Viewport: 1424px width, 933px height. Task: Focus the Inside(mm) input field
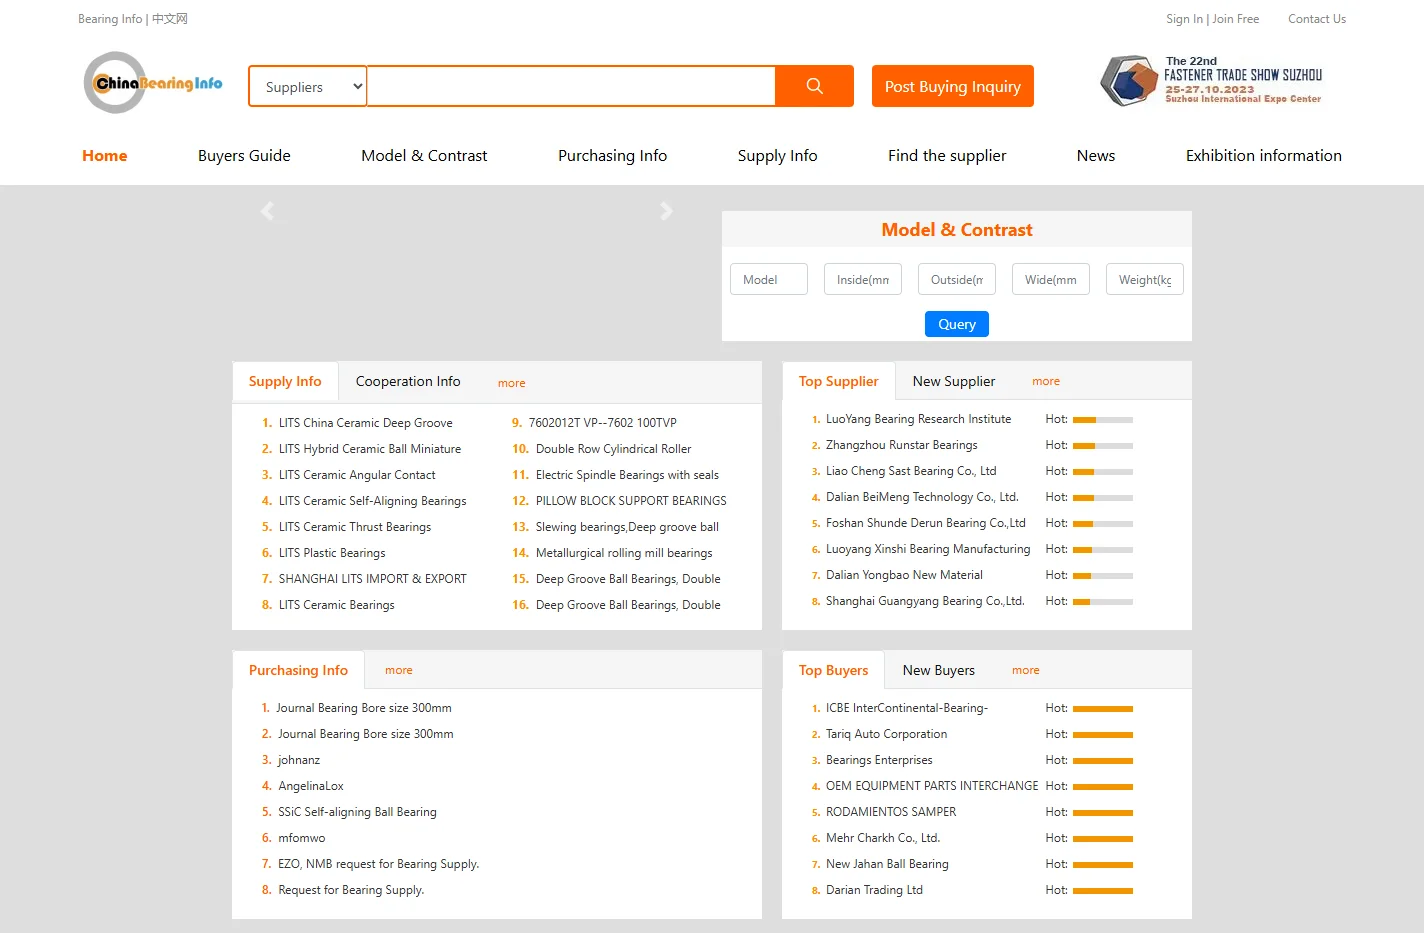coord(863,279)
